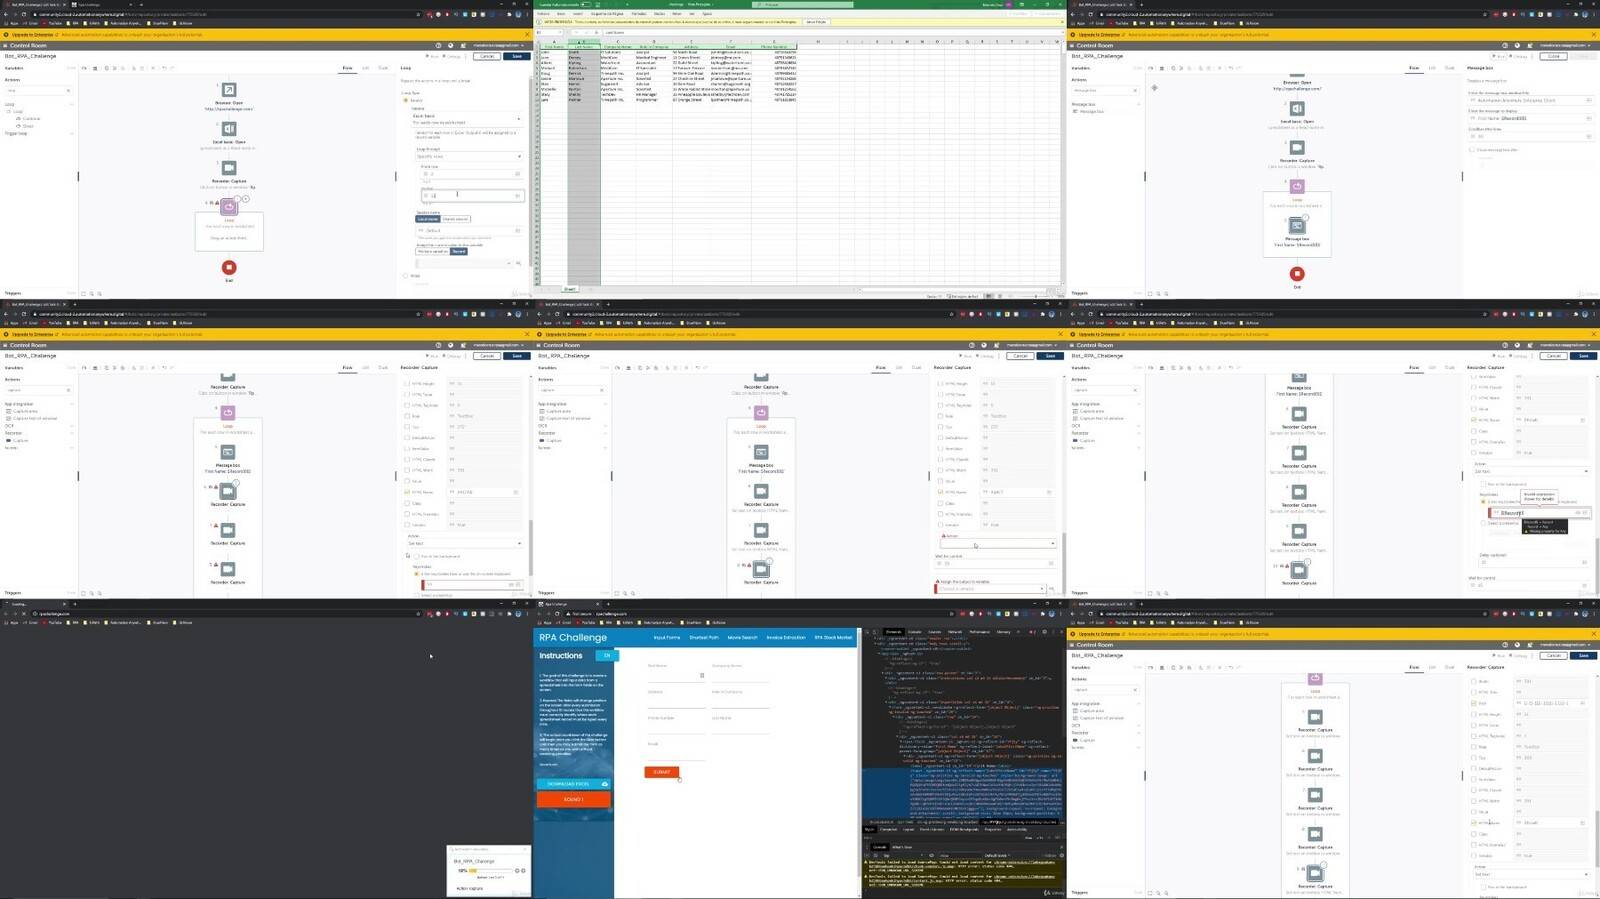Image resolution: width=1600 pixels, height=899 pixels.
Task: Open Movie Search link on RPA Challenge page
Action: pos(742,637)
